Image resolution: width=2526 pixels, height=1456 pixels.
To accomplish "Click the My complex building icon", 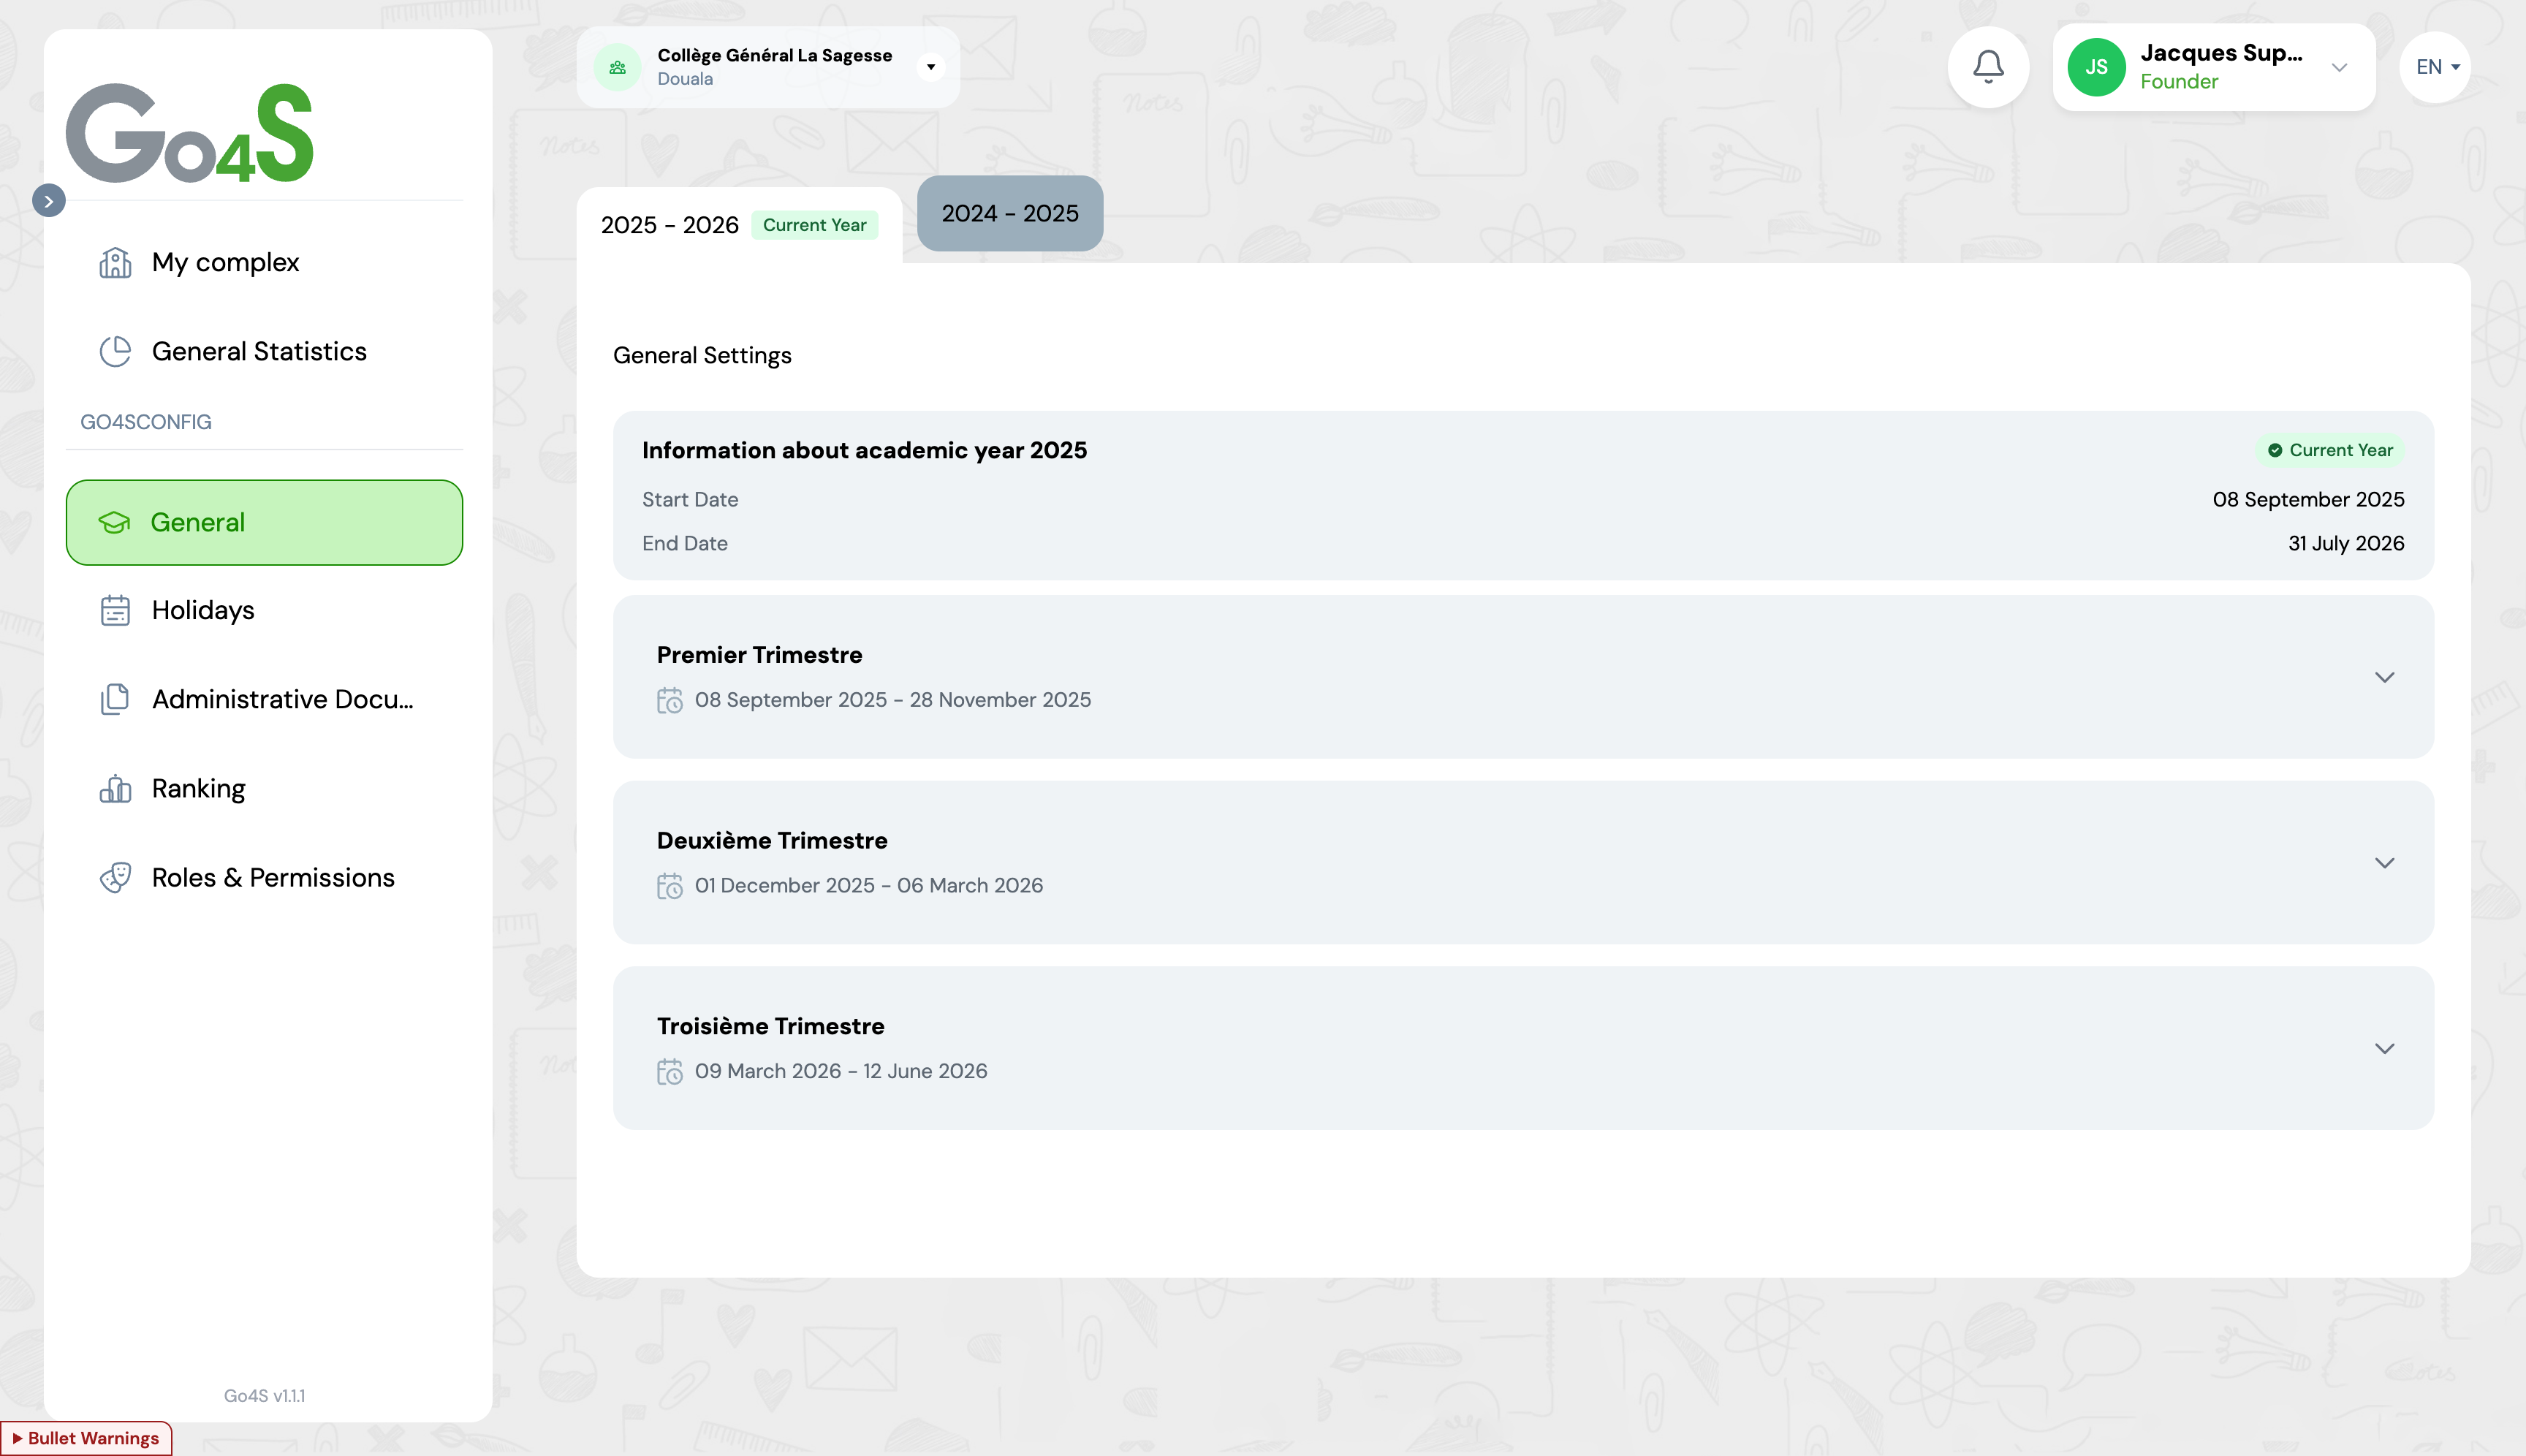I will [115, 262].
